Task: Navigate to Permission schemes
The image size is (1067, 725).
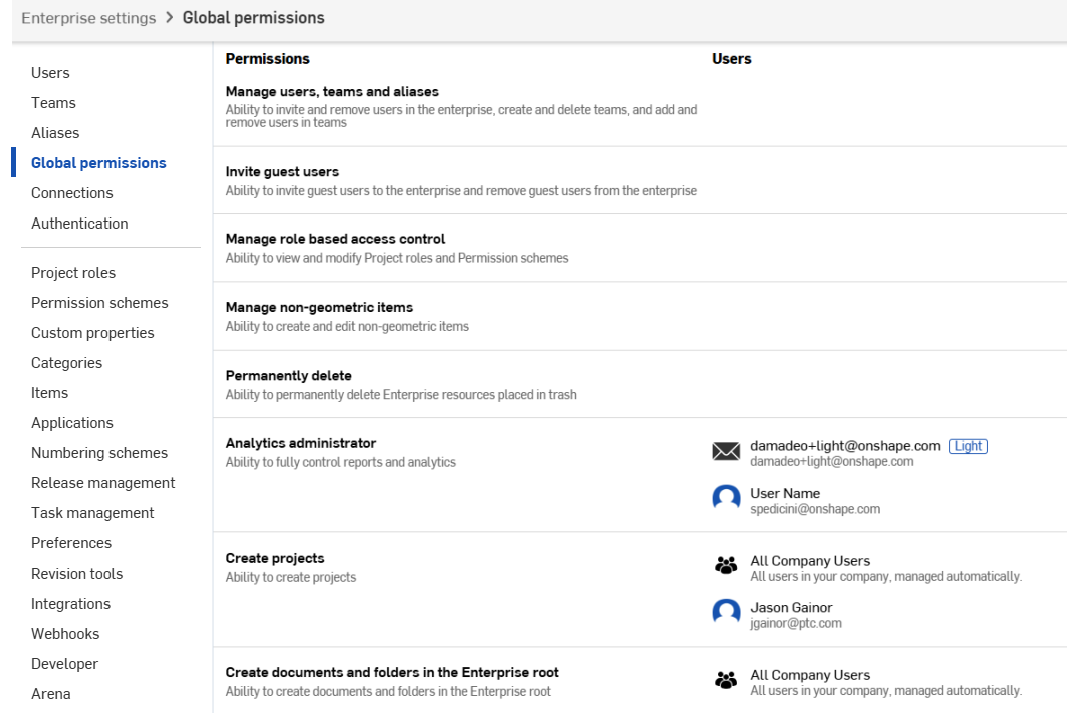Action: point(99,303)
